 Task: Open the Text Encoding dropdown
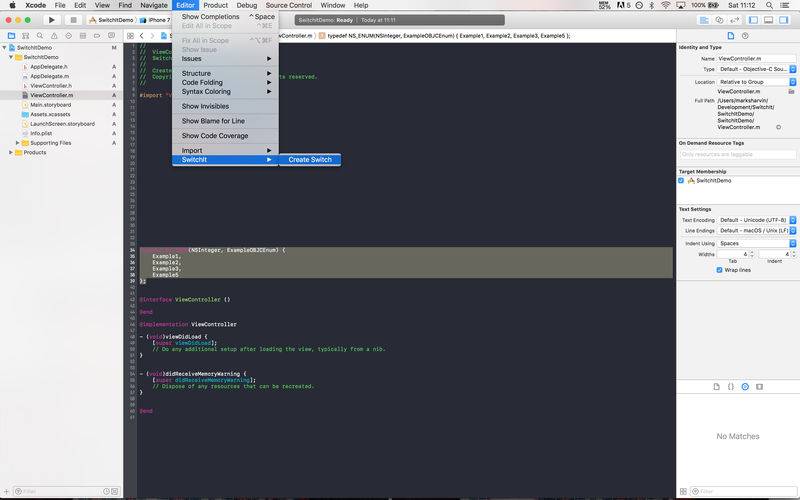(x=757, y=220)
